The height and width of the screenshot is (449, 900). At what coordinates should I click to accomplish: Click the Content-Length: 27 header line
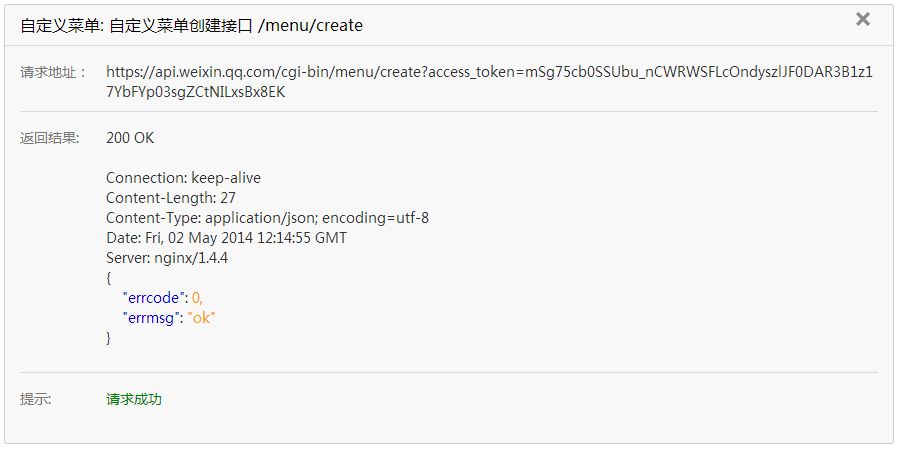point(171,198)
